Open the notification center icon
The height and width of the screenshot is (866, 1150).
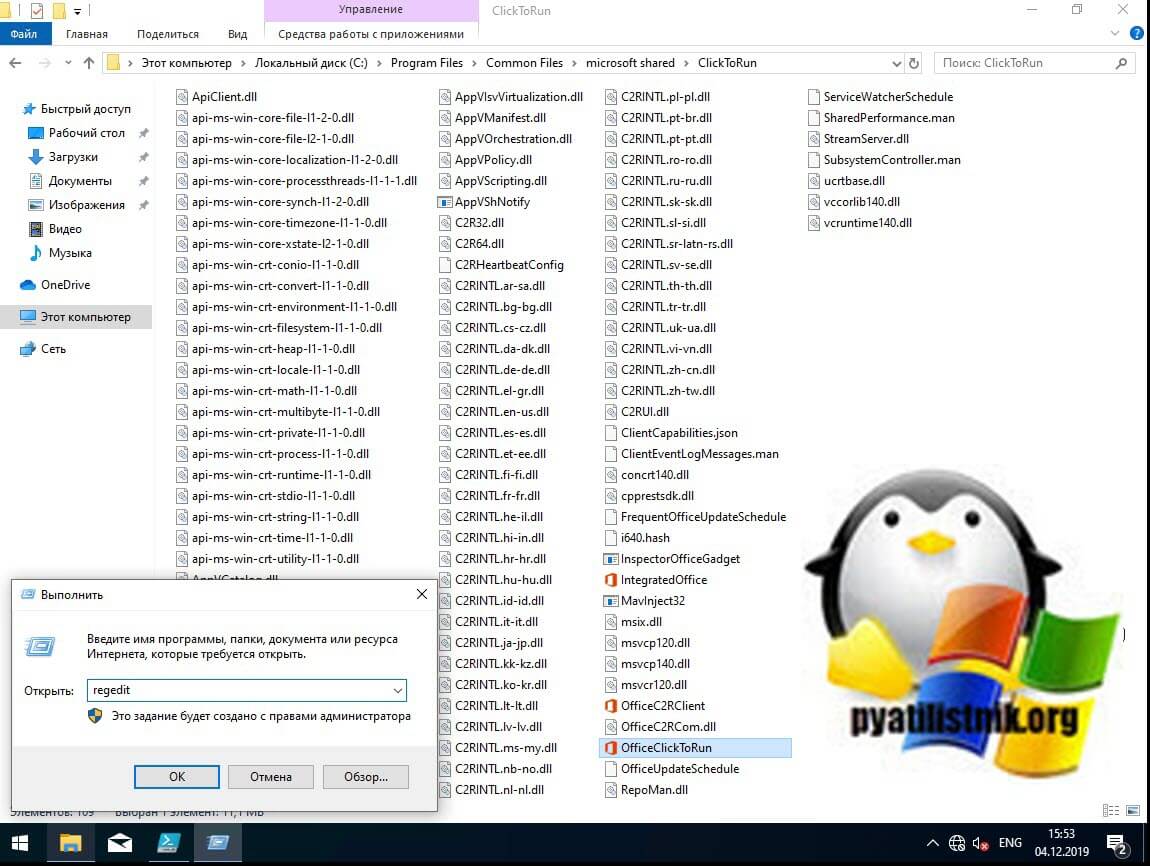coord(1117,845)
